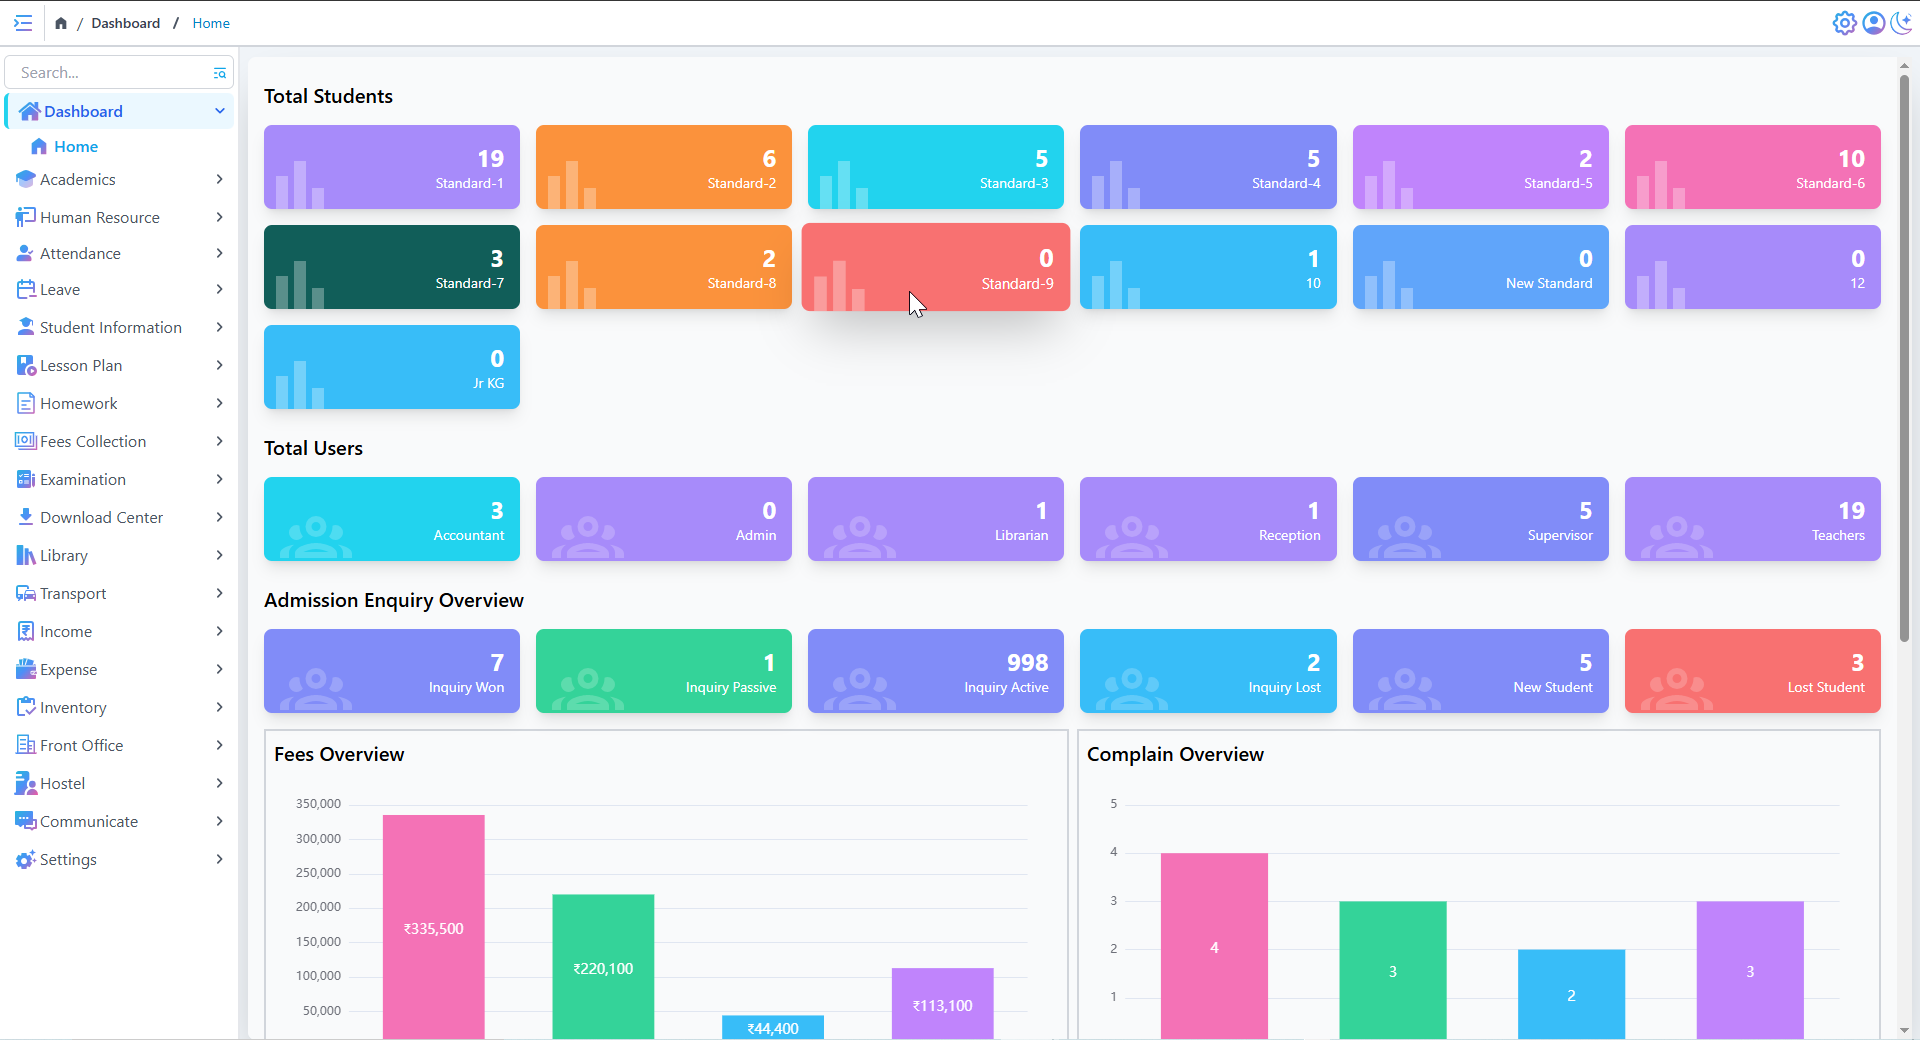Click the Hostel icon in sidebar

[25, 783]
